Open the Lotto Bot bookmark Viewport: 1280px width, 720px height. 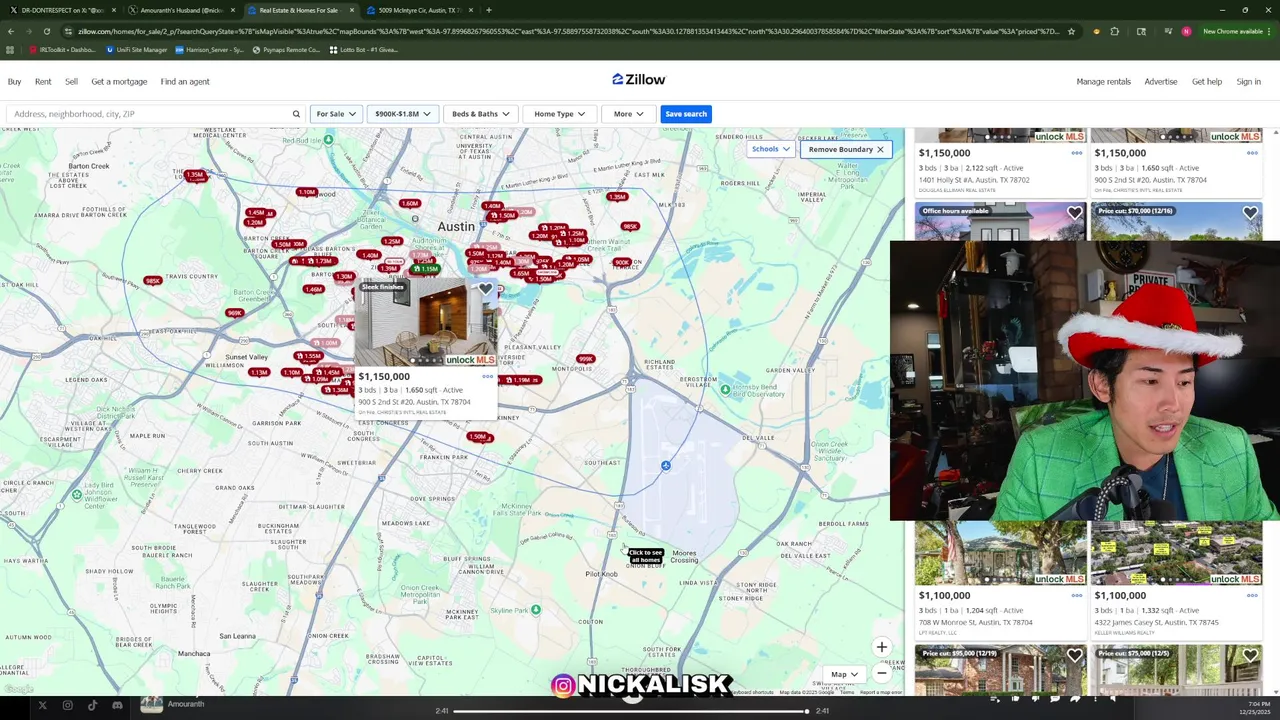pos(363,49)
